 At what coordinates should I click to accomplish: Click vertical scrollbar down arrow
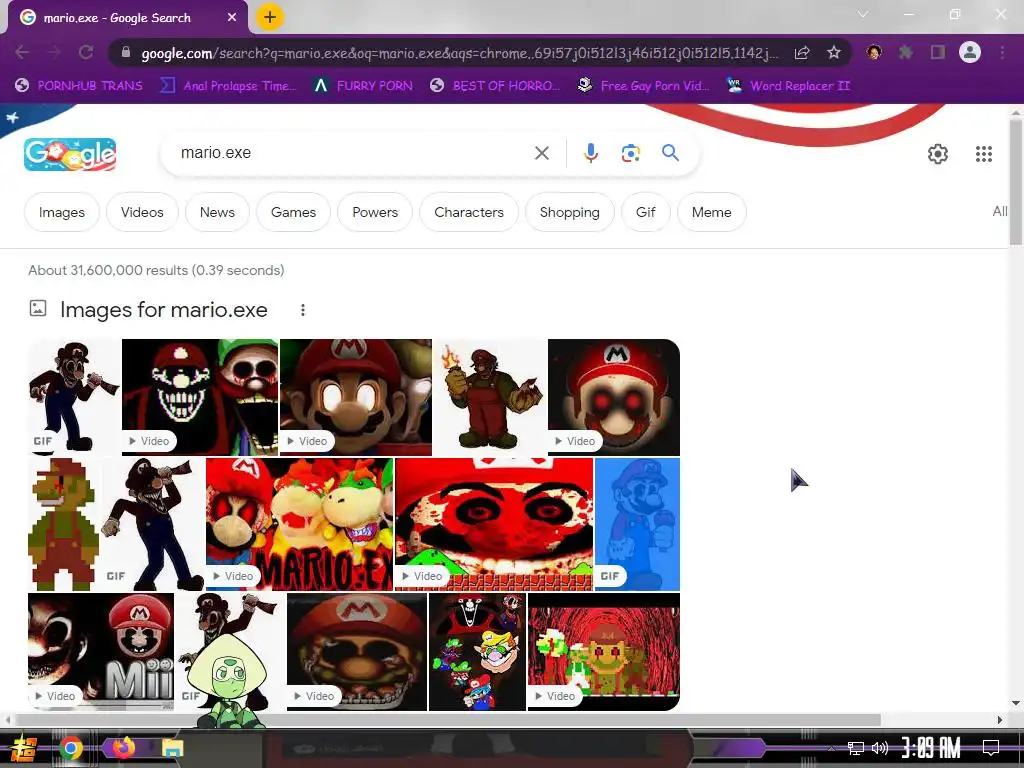tap(1016, 703)
